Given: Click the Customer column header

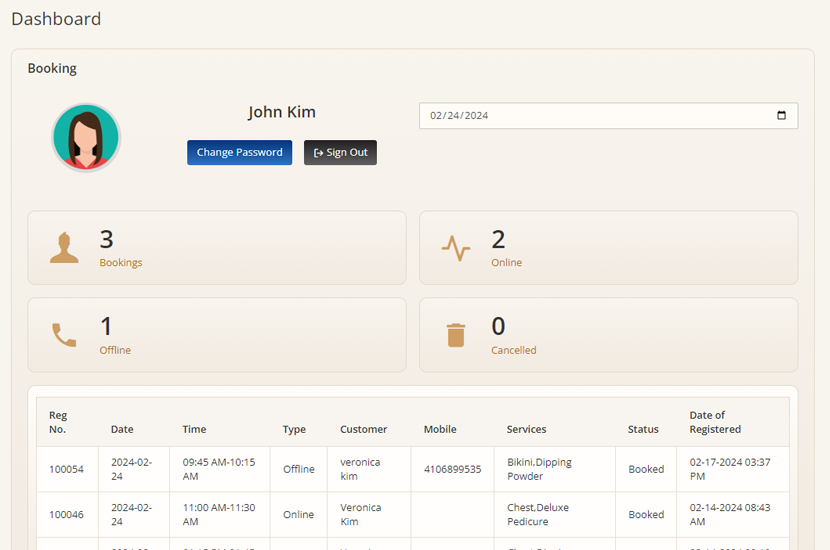Looking at the screenshot, I should tap(363, 429).
